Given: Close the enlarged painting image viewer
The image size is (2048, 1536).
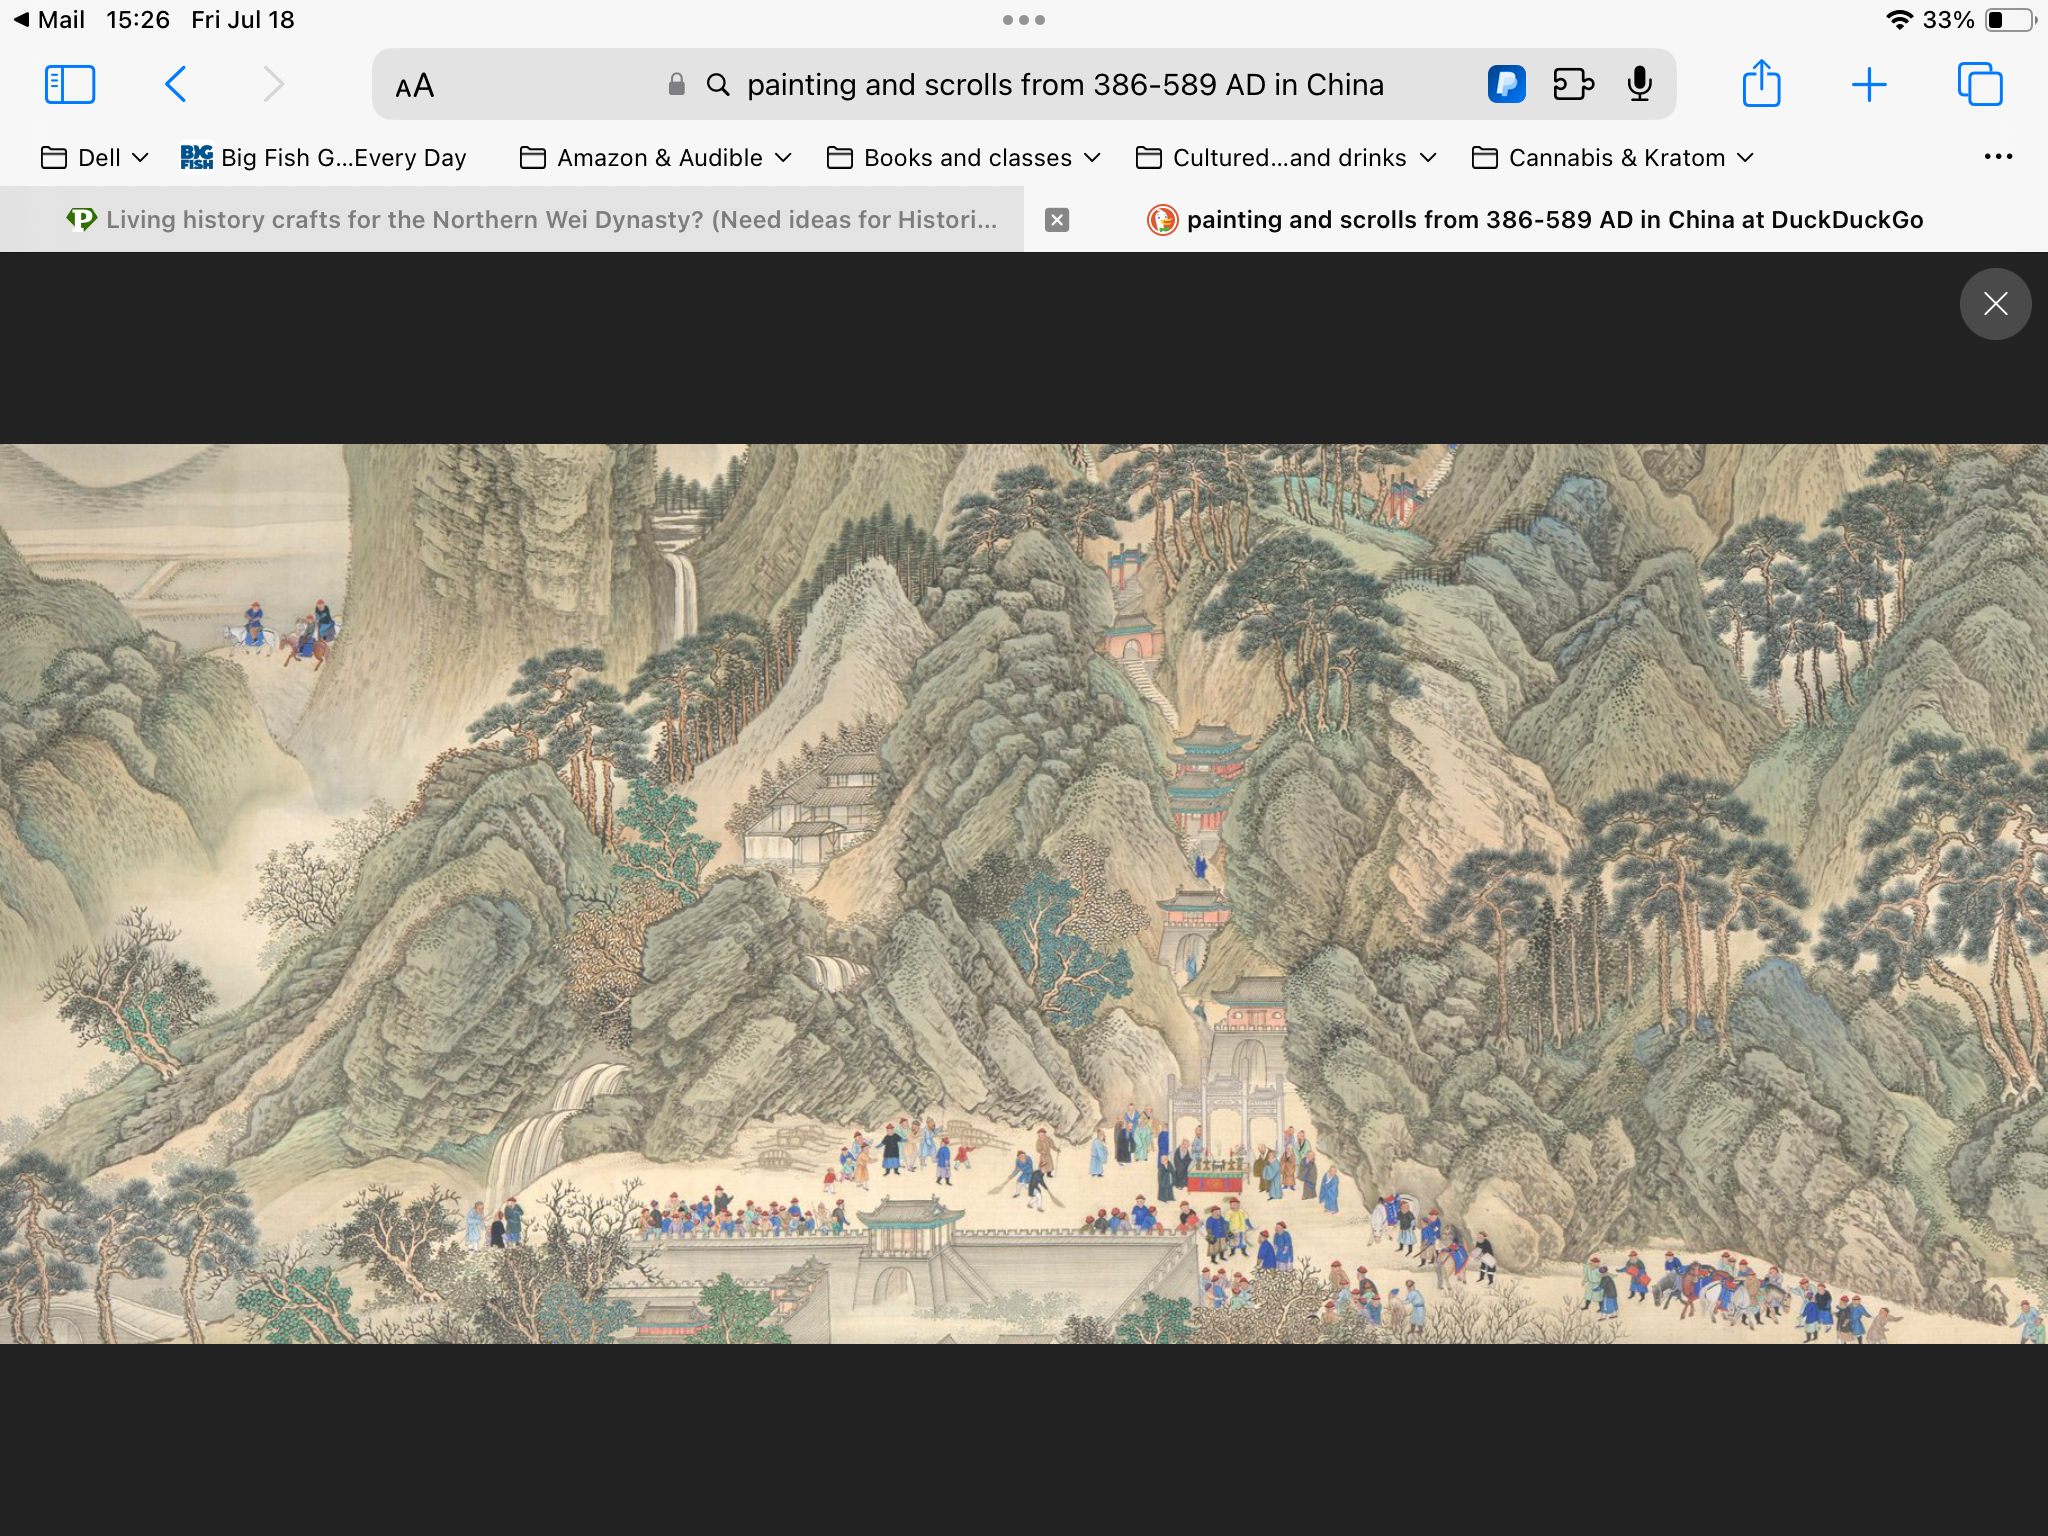Looking at the screenshot, I should [1995, 304].
